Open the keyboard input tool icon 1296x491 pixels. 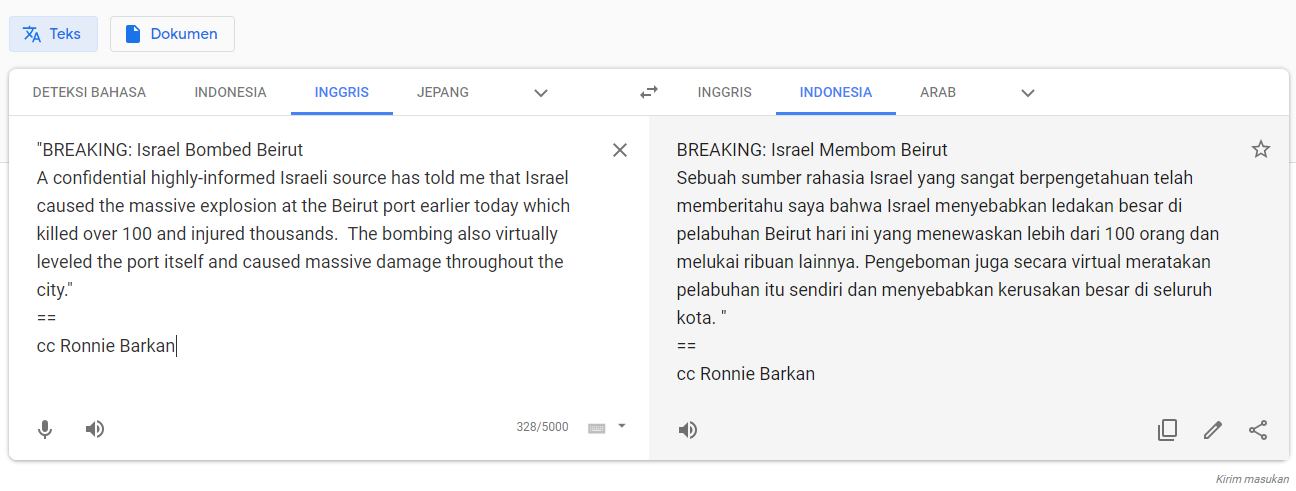[597, 428]
